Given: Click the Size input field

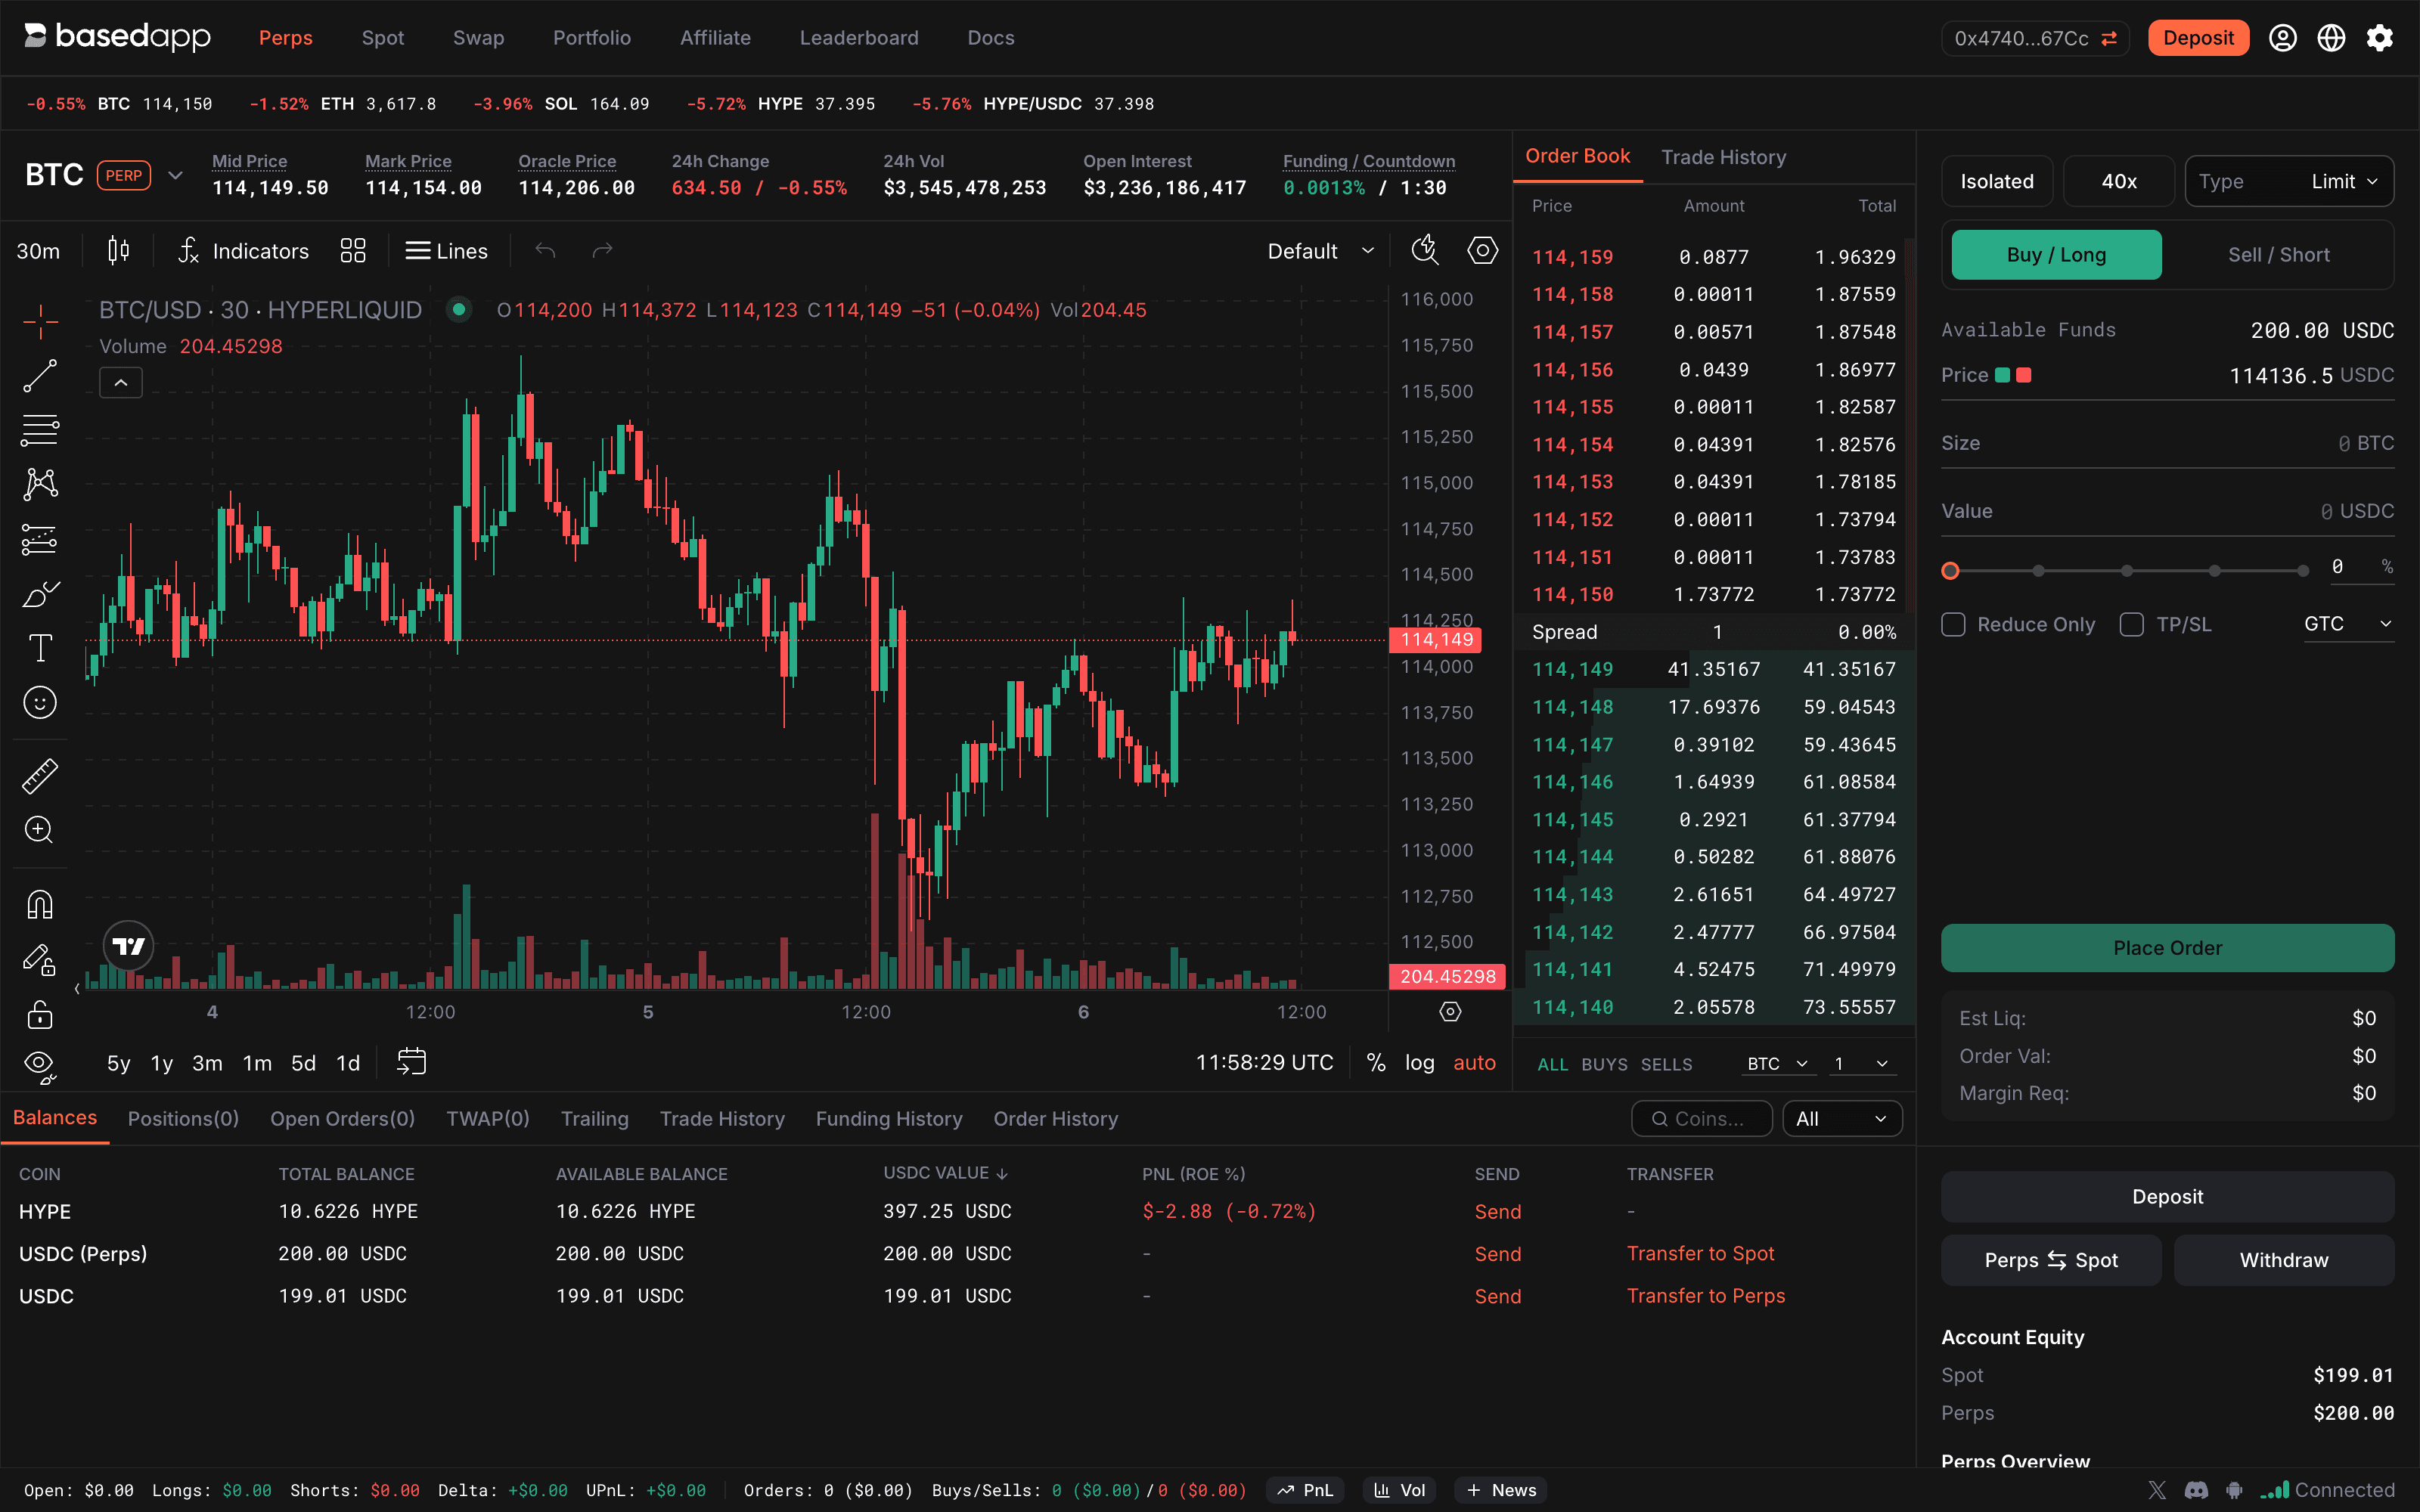Looking at the screenshot, I should click(2167, 443).
